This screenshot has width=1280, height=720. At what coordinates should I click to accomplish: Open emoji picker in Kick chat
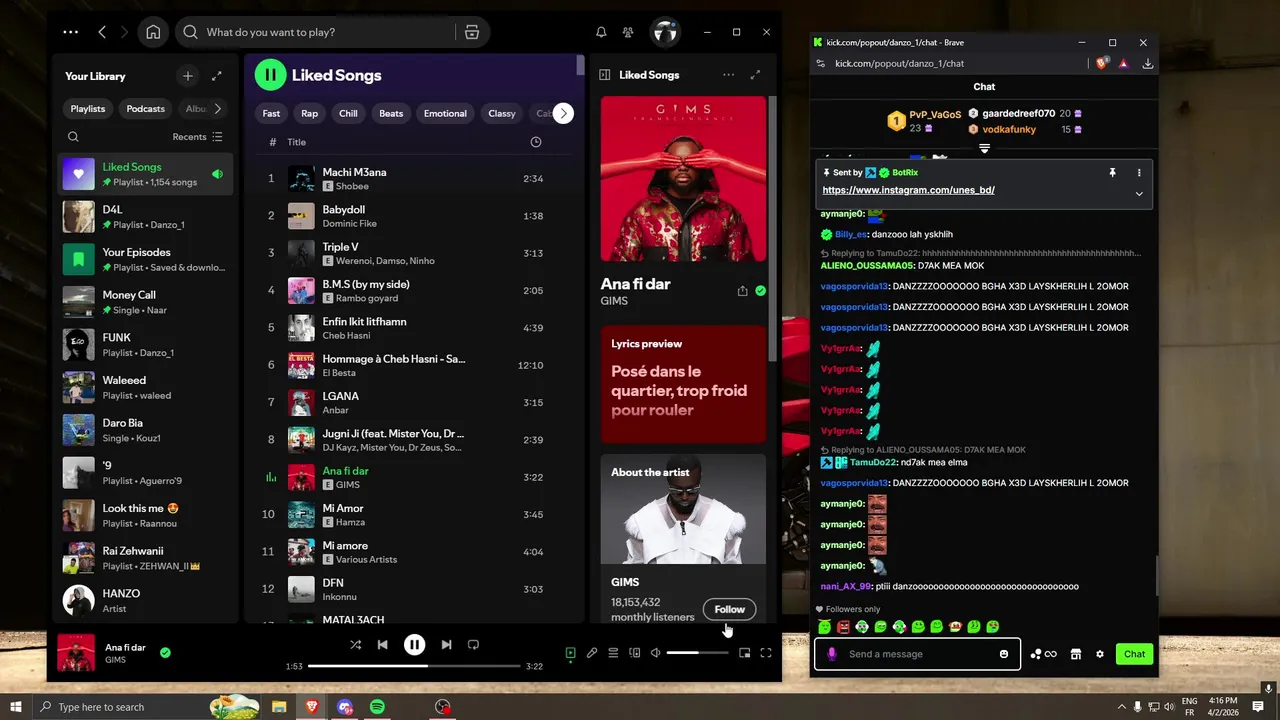click(x=1004, y=654)
